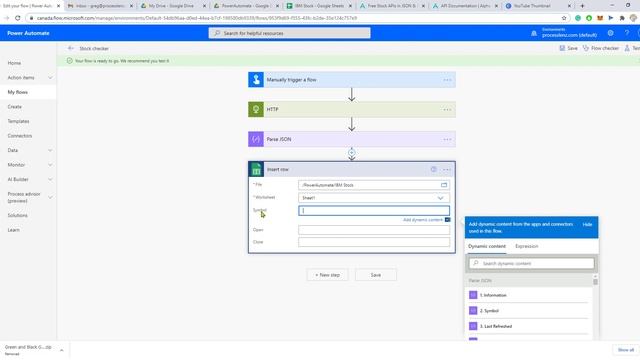Click the Manually trigger a flow icon

256,80
